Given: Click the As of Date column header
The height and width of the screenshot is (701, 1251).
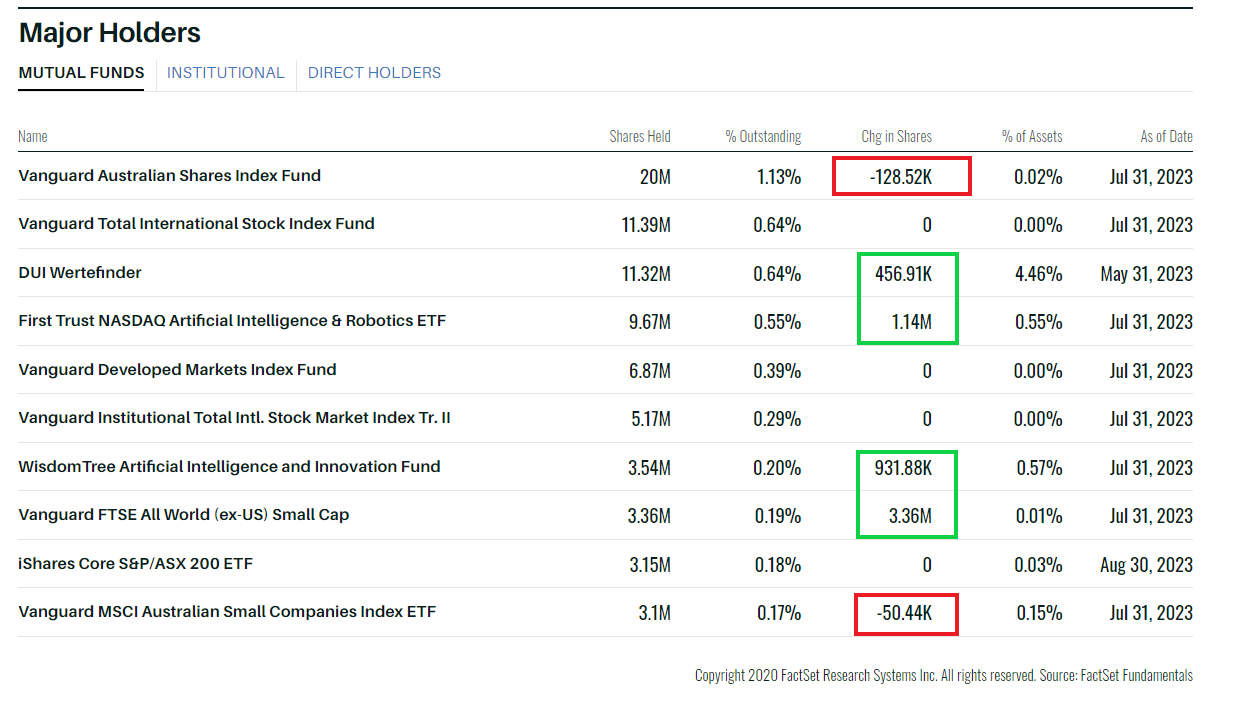Looking at the screenshot, I should tap(1166, 137).
